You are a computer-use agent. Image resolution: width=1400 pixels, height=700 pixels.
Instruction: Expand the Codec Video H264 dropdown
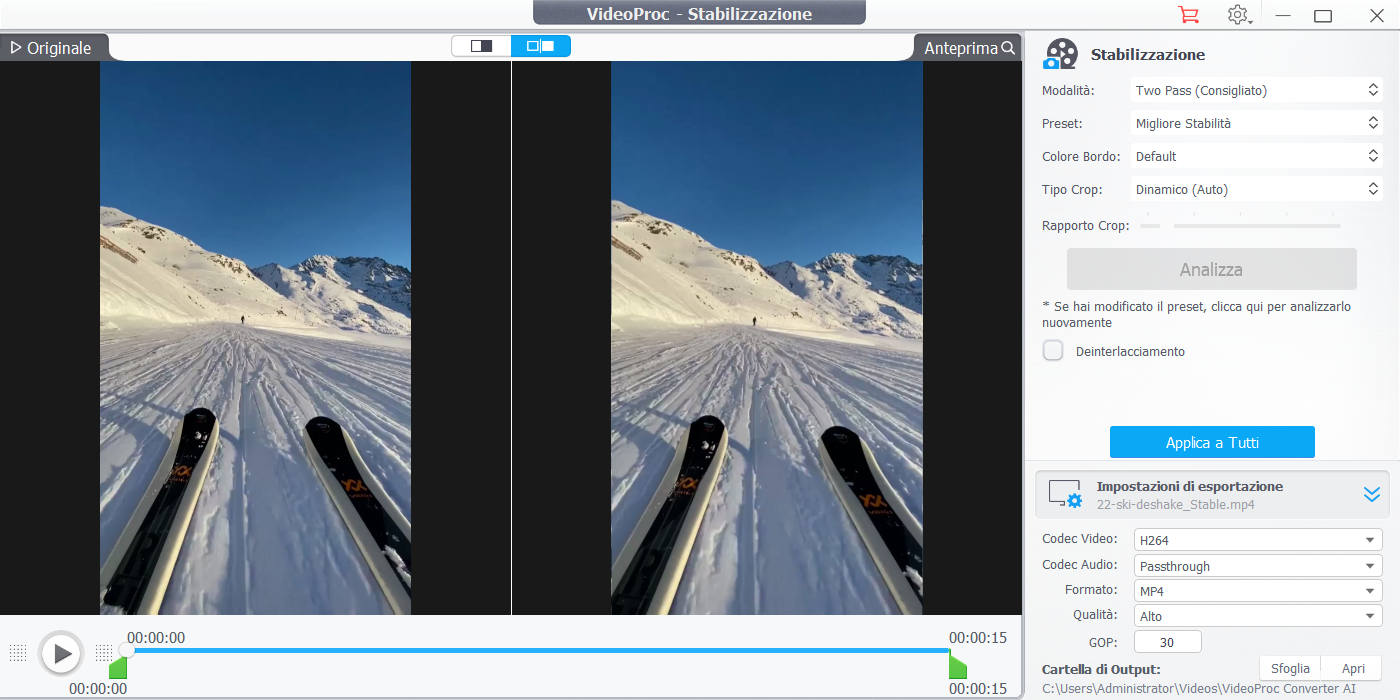1257,540
